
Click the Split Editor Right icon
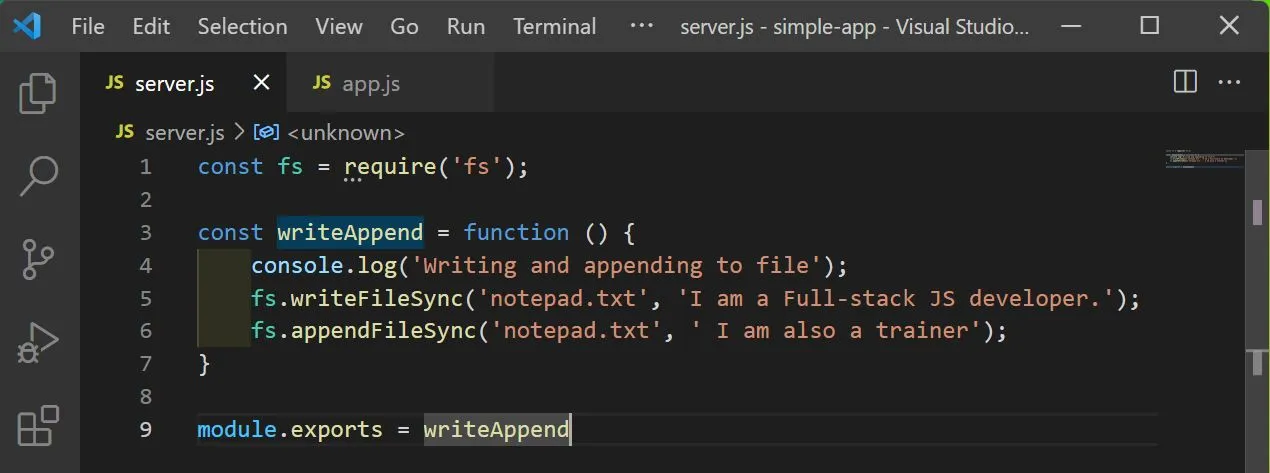(x=1185, y=82)
